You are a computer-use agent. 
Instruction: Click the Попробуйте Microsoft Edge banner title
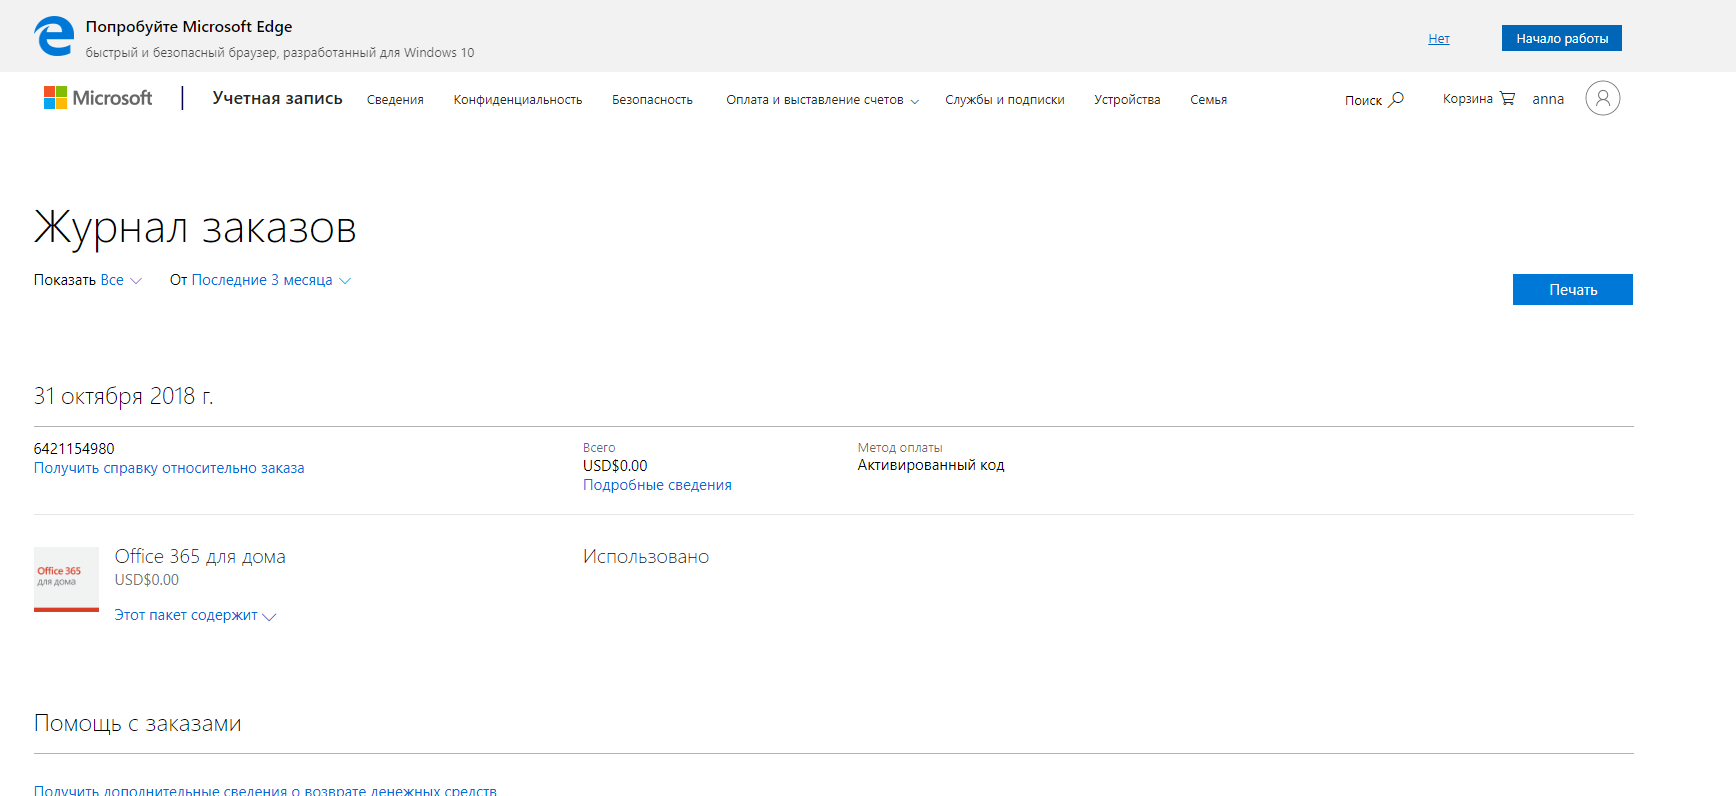pyautogui.click(x=189, y=27)
